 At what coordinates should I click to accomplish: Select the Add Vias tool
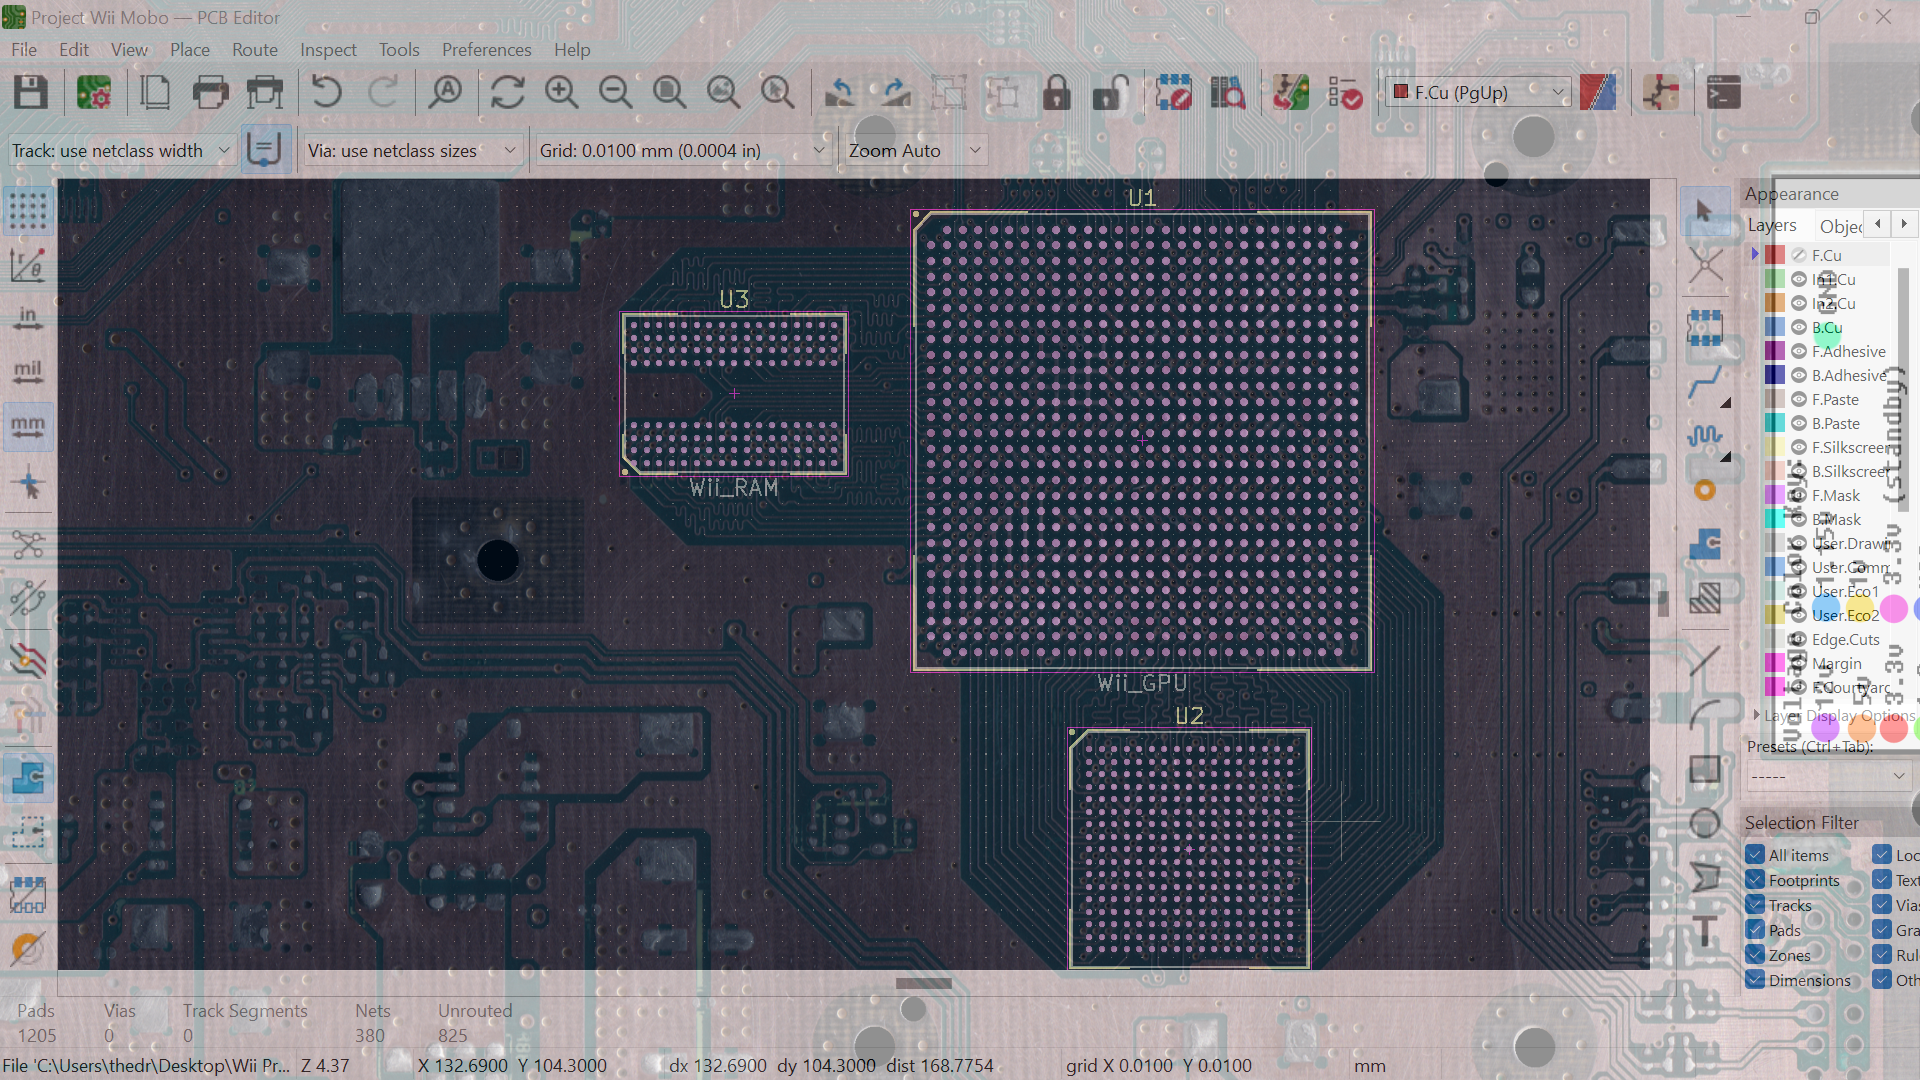(x=1705, y=490)
